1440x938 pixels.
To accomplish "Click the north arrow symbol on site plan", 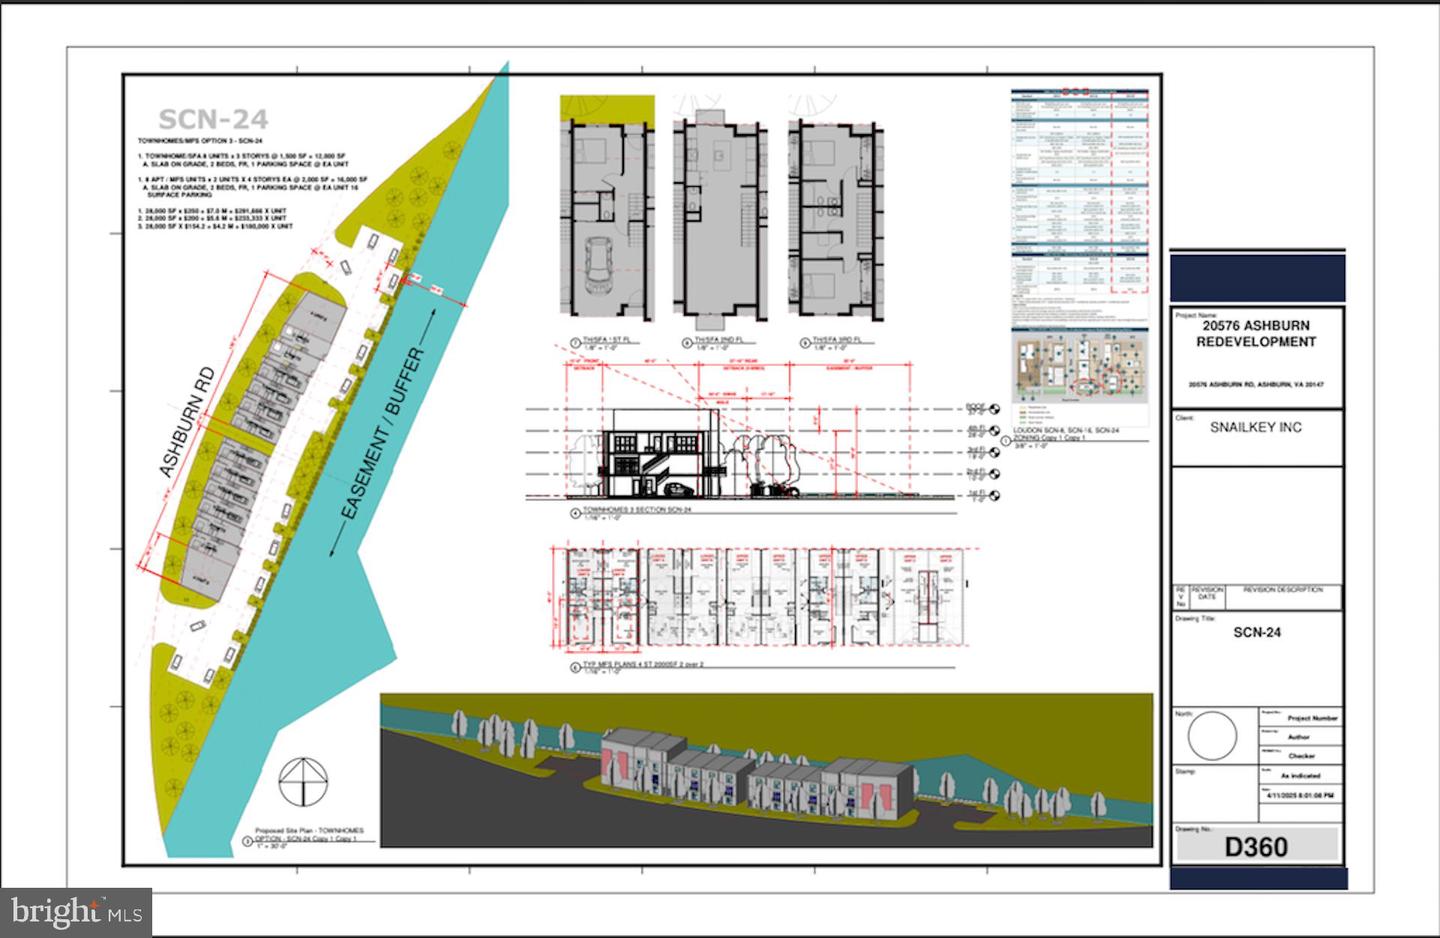I will coord(303,781).
